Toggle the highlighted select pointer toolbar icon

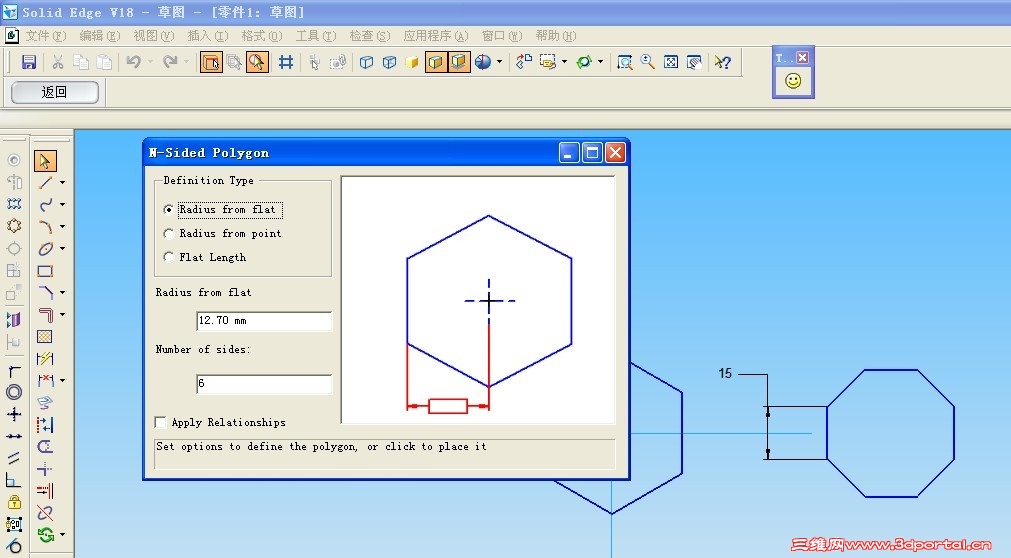coord(257,62)
